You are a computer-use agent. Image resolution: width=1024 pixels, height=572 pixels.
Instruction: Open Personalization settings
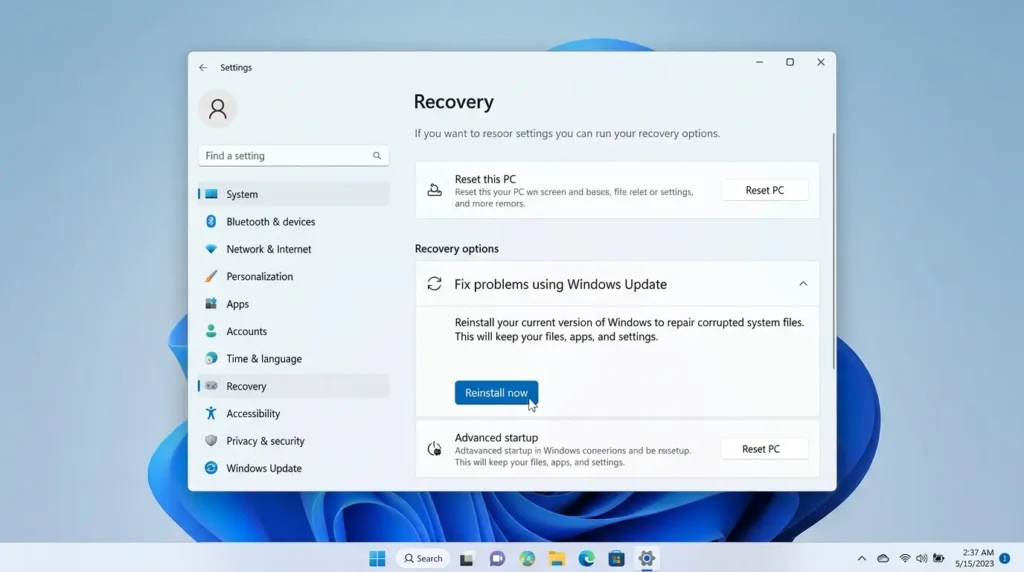pos(294,276)
